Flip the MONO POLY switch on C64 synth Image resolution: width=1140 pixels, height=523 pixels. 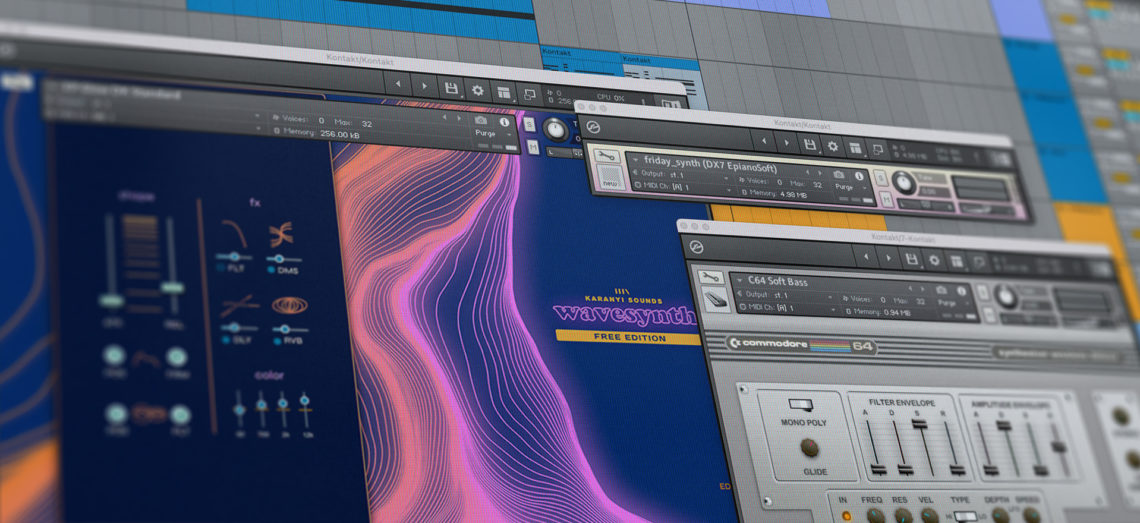[798, 404]
